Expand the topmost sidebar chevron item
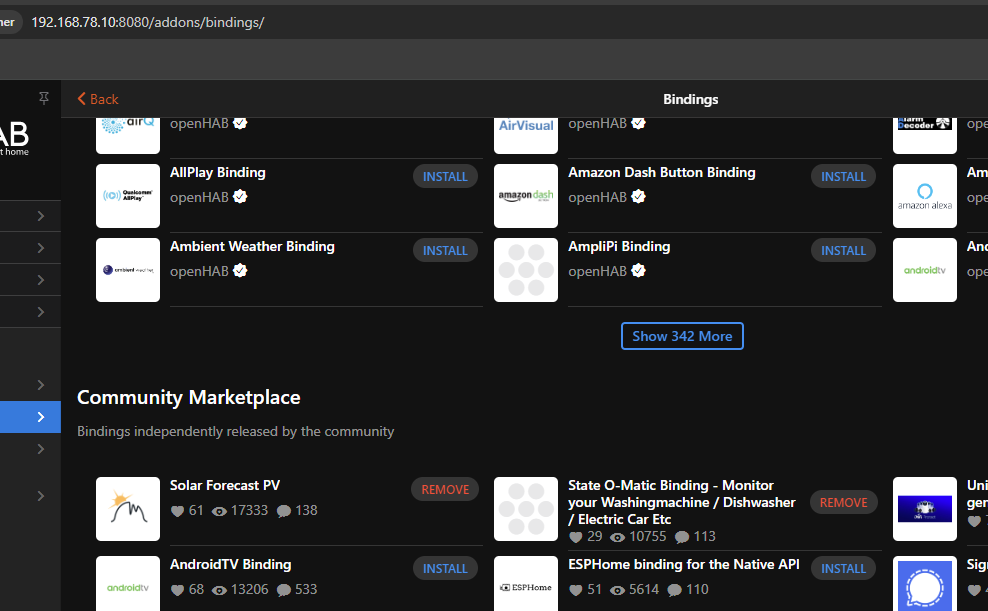The height and width of the screenshot is (611, 988). tap(40, 216)
